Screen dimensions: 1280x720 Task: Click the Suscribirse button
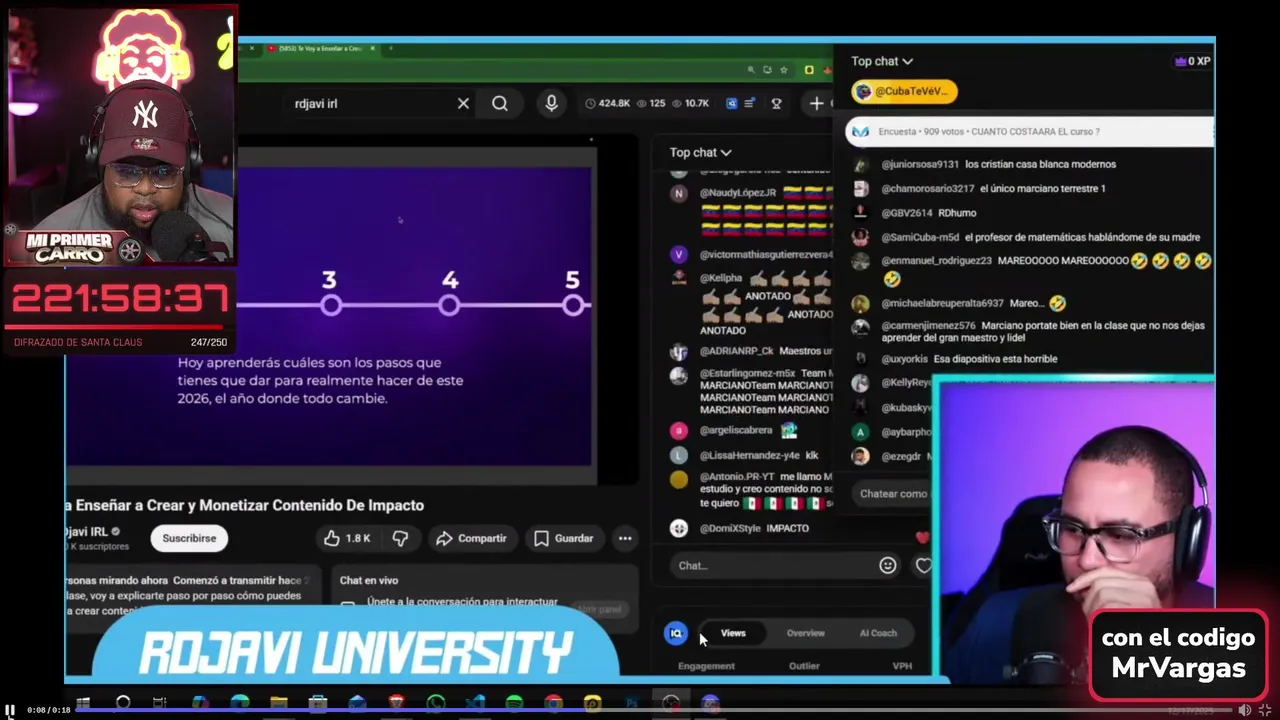click(189, 538)
